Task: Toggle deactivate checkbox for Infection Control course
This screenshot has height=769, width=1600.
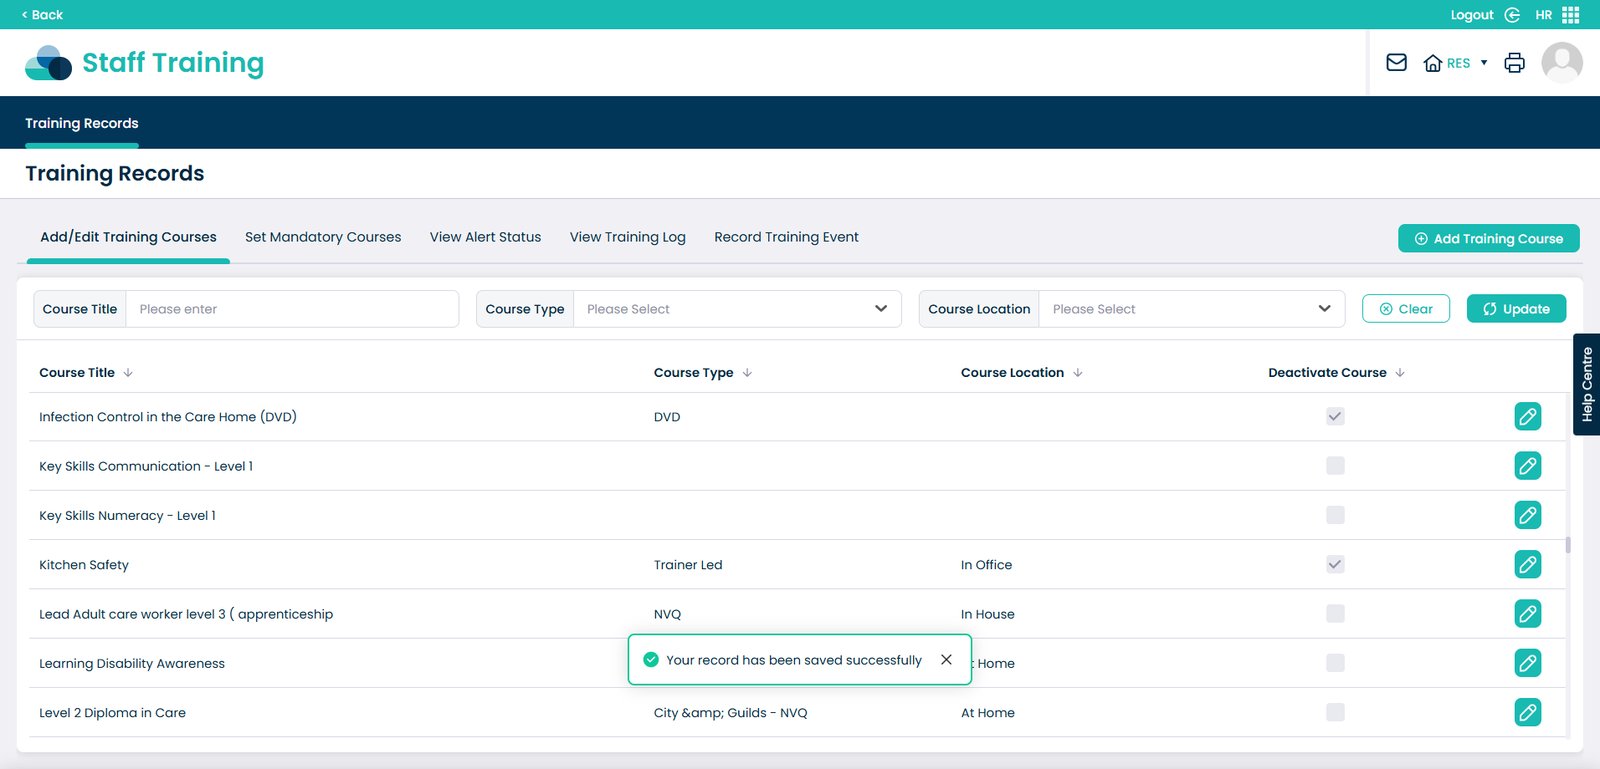Action: click(x=1335, y=417)
